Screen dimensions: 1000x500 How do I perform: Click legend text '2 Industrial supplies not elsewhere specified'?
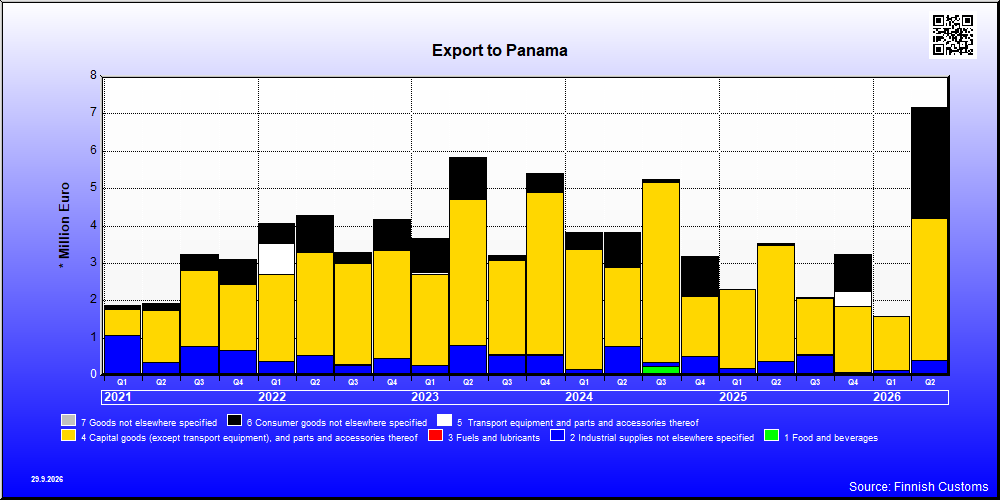[x=662, y=437]
